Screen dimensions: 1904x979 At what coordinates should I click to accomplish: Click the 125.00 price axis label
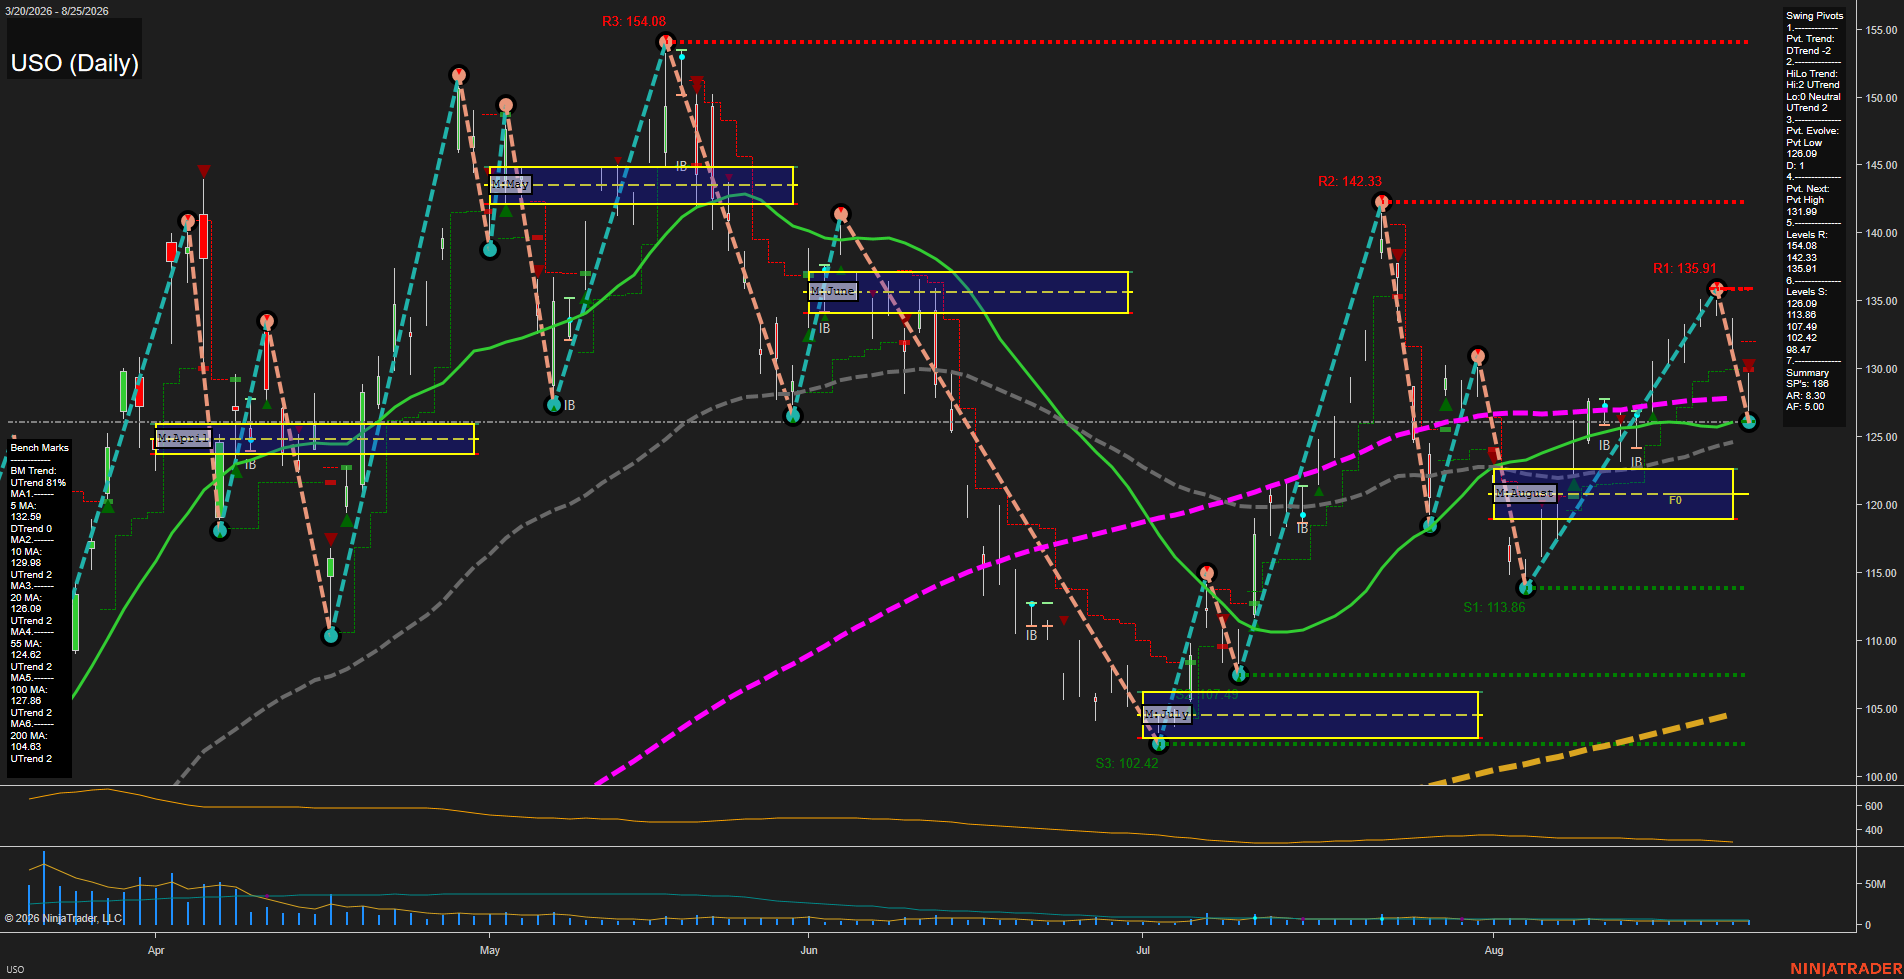pos(1881,437)
